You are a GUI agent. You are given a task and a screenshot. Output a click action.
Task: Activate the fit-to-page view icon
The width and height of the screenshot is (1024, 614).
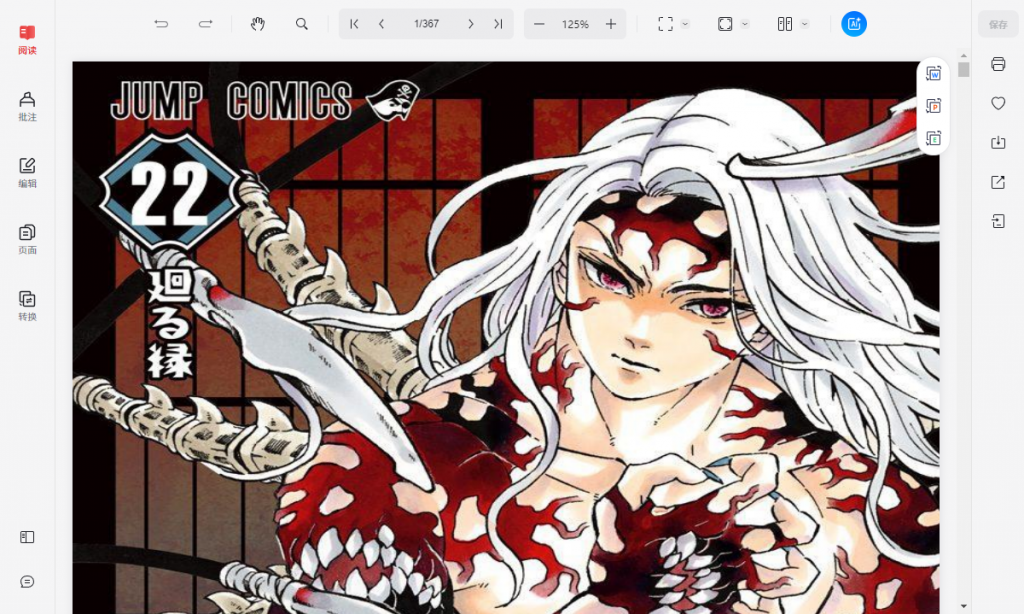coord(725,24)
